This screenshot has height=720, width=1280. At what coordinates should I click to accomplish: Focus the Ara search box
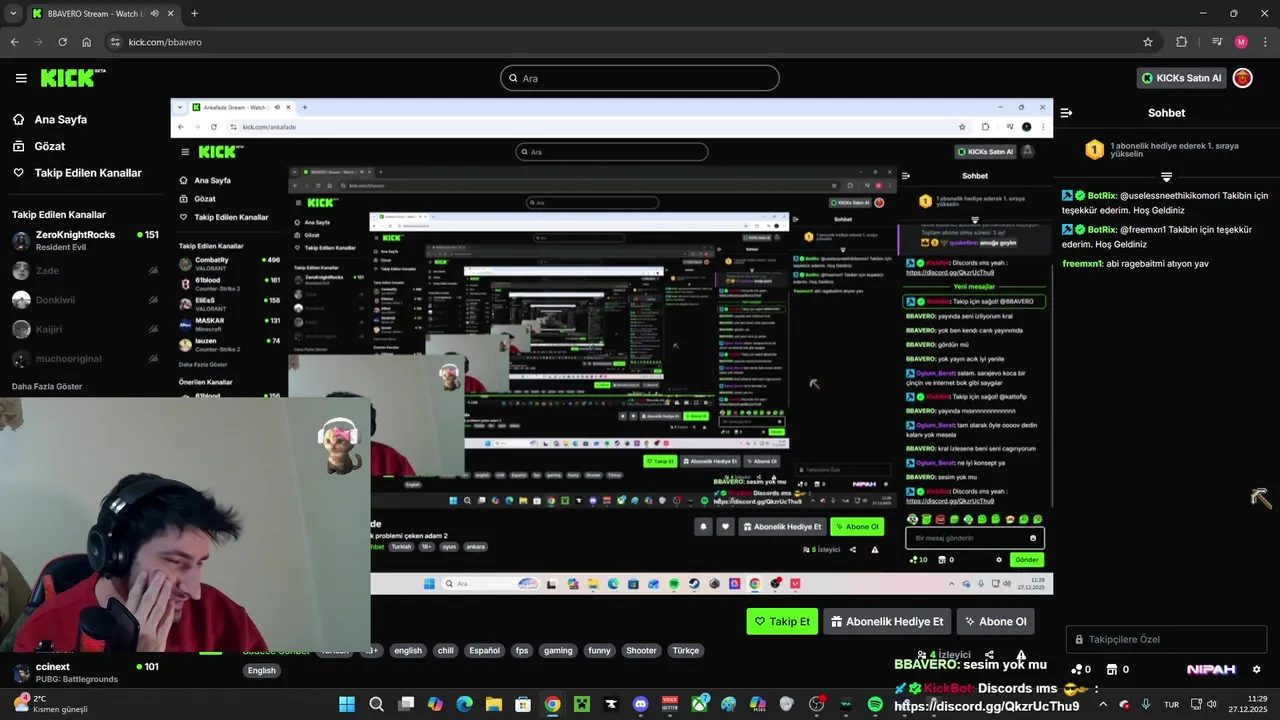pos(640,78)
